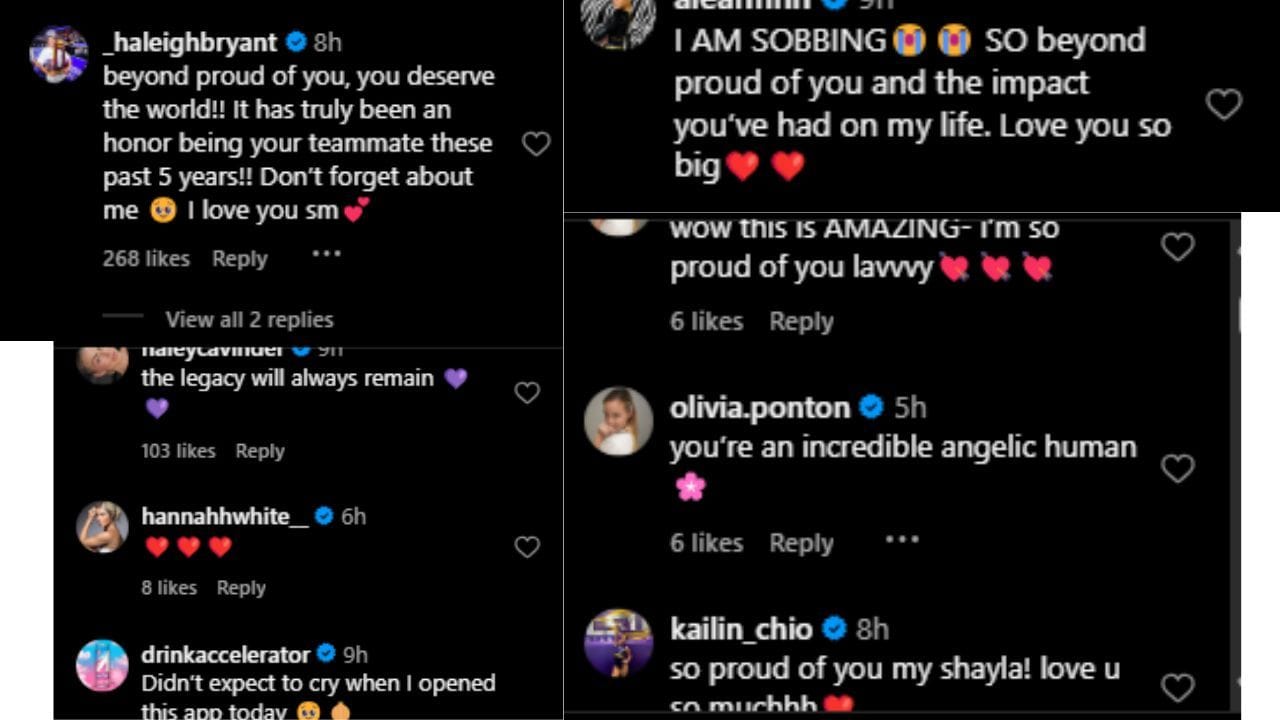Open kailin_chio's LSU profile avatar
This screenshot has width=1280, height=720.
(618, 642)
